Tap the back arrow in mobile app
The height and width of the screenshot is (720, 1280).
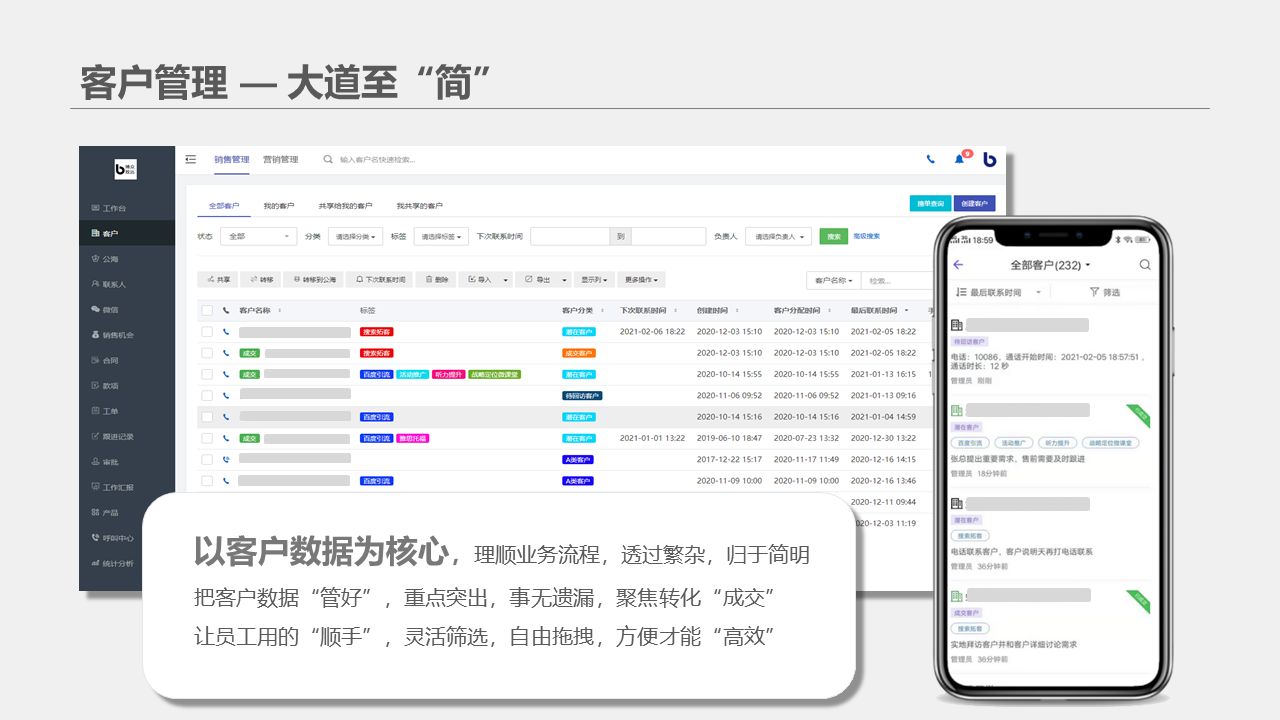pos(958,265)
